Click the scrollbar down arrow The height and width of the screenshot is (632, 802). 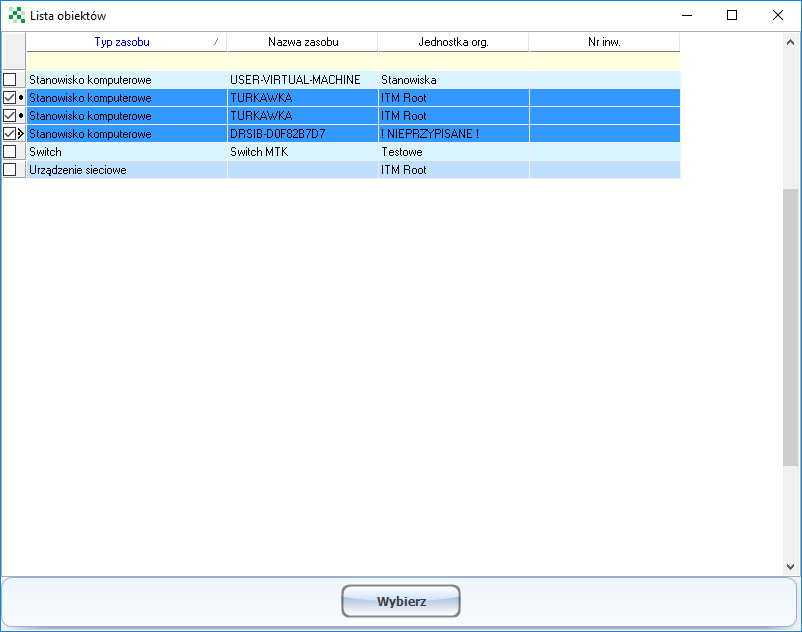click(790, 567)
